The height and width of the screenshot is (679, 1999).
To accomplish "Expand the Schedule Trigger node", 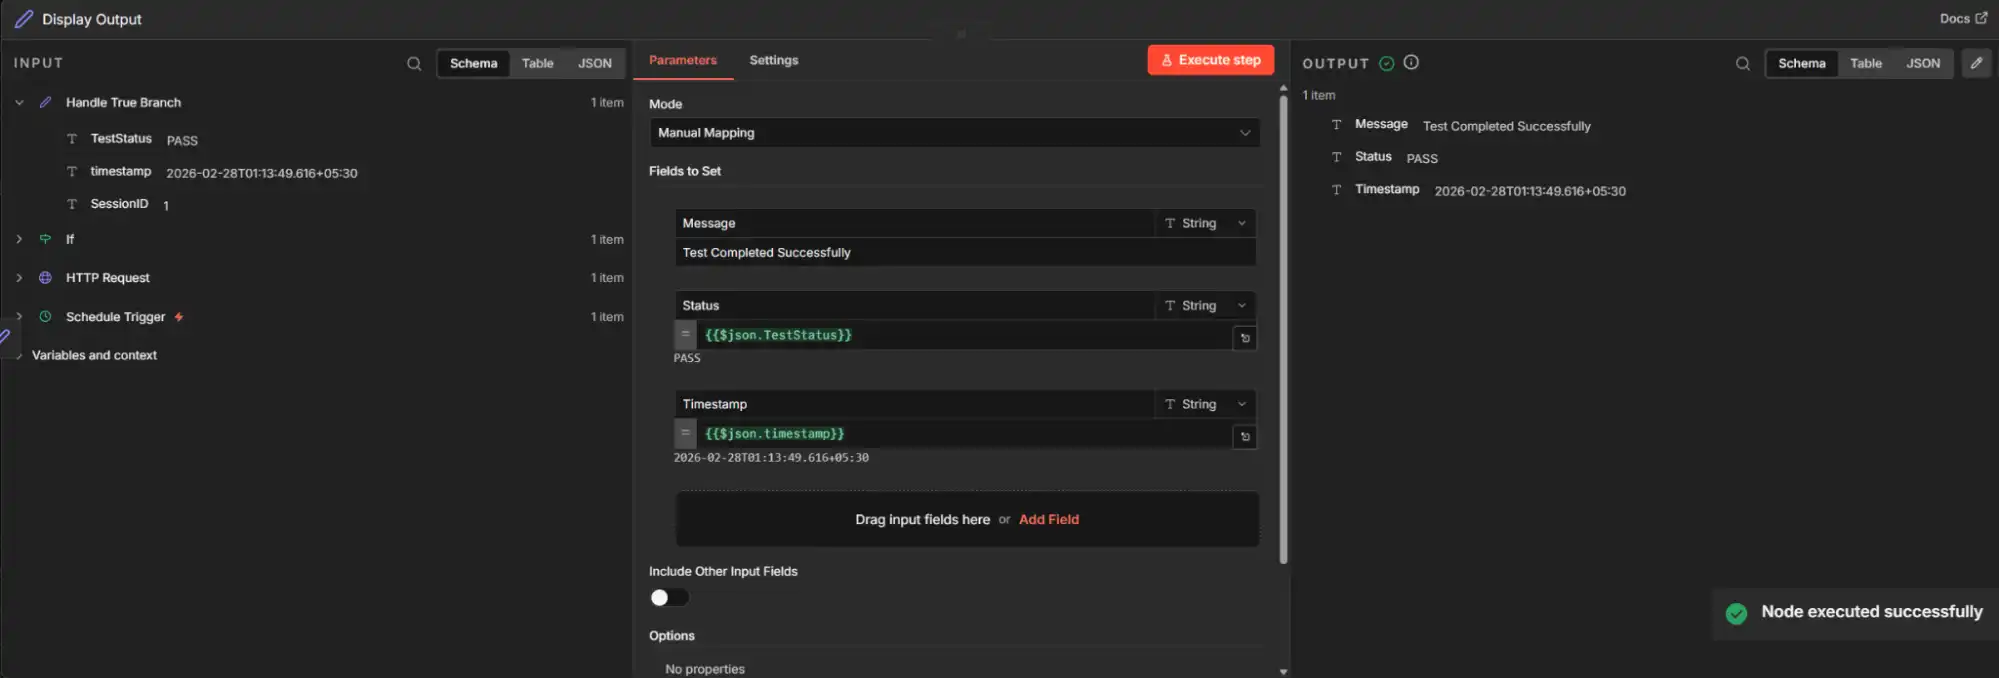I will pyautogui.click(x=19, y=316).
